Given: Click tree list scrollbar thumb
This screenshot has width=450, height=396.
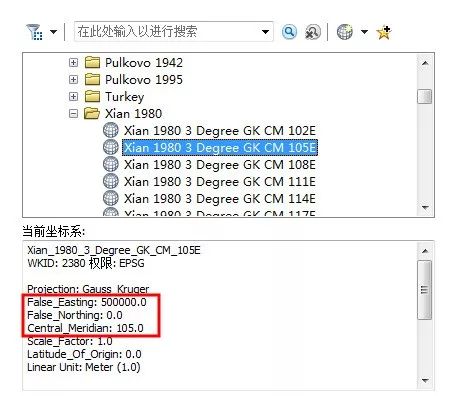Looking at the screenshot, I should 425,96.
